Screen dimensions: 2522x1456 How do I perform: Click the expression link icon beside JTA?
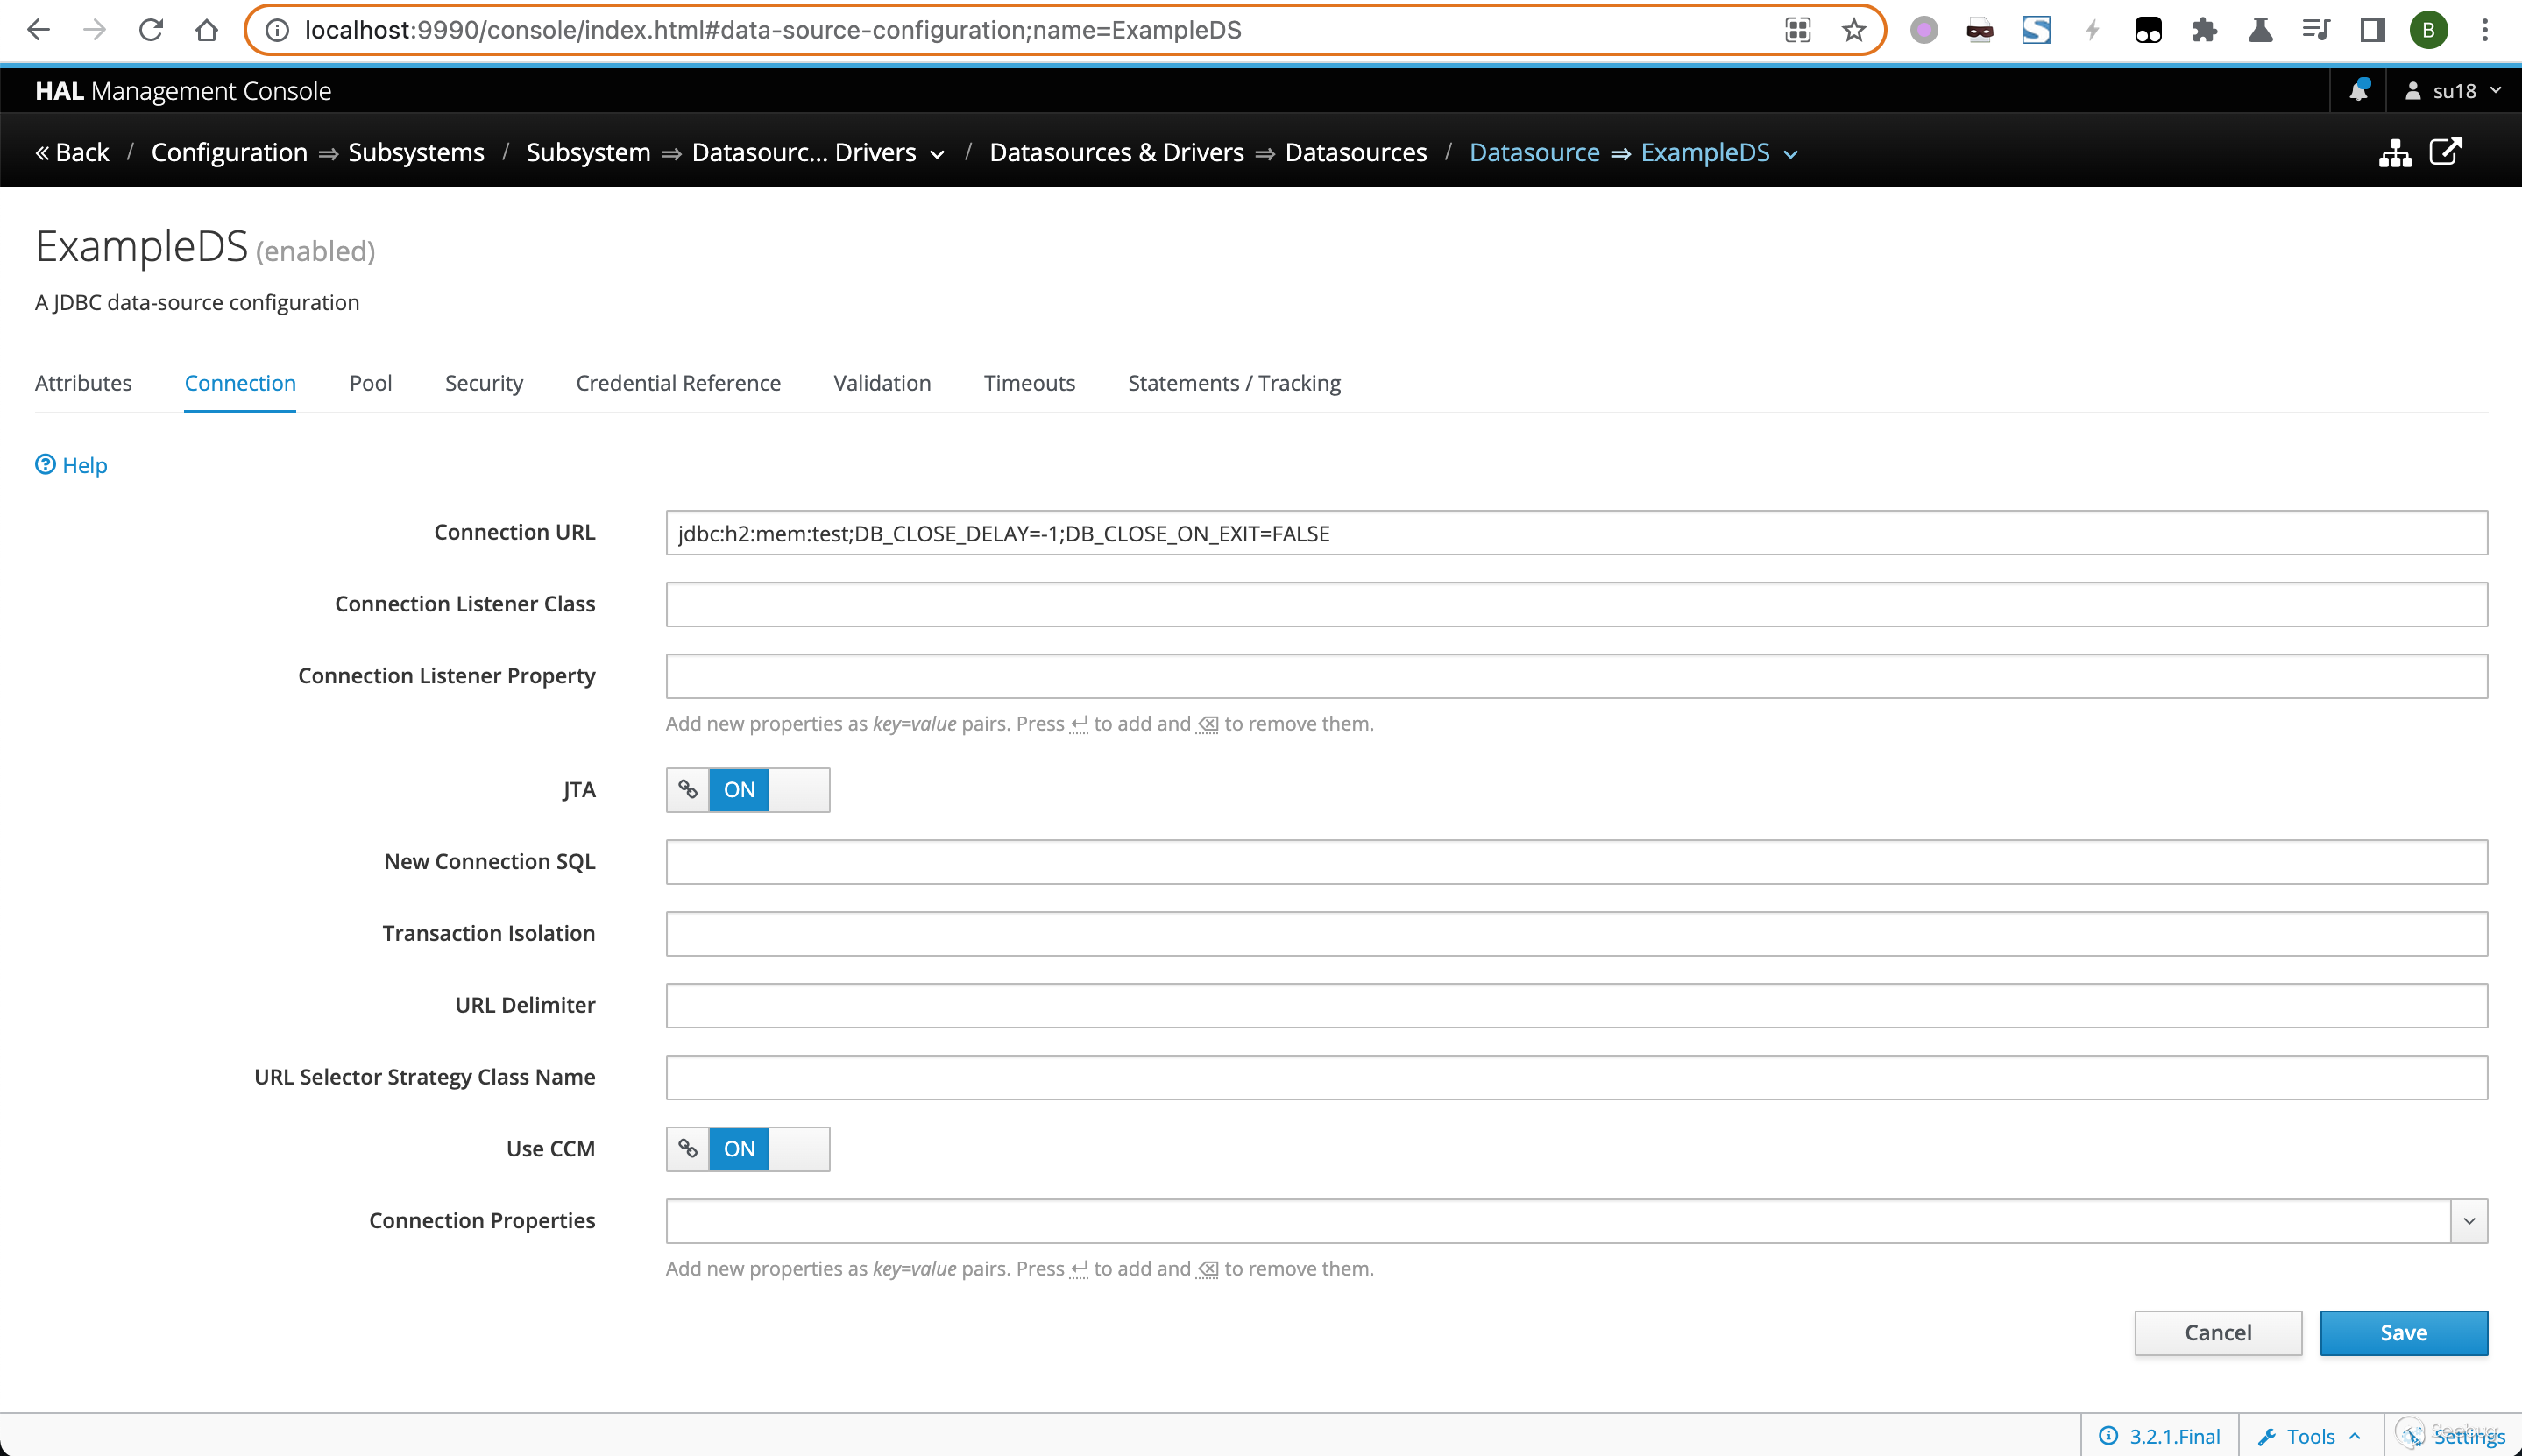[x=688, y=790]
